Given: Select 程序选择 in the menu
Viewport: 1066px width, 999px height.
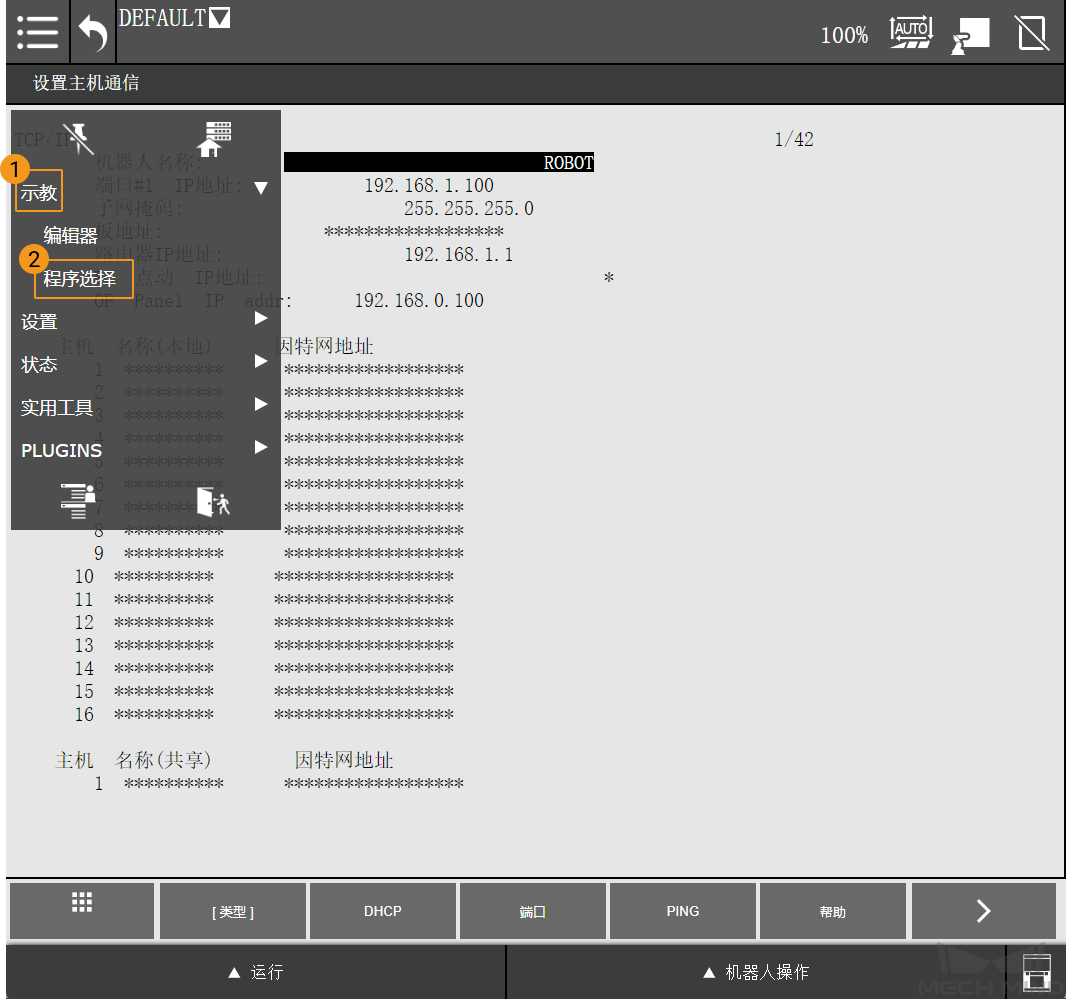Looking at the screenshot, I should pos(80,279).
